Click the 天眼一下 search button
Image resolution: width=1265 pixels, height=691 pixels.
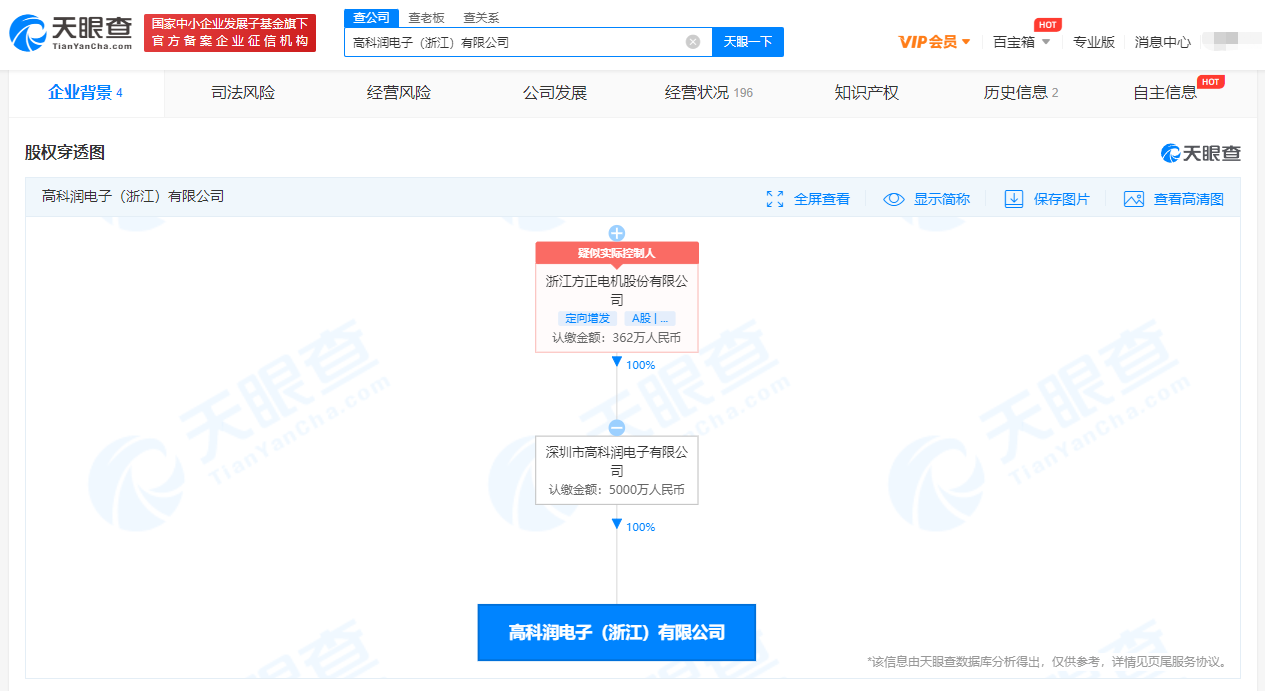747,42
